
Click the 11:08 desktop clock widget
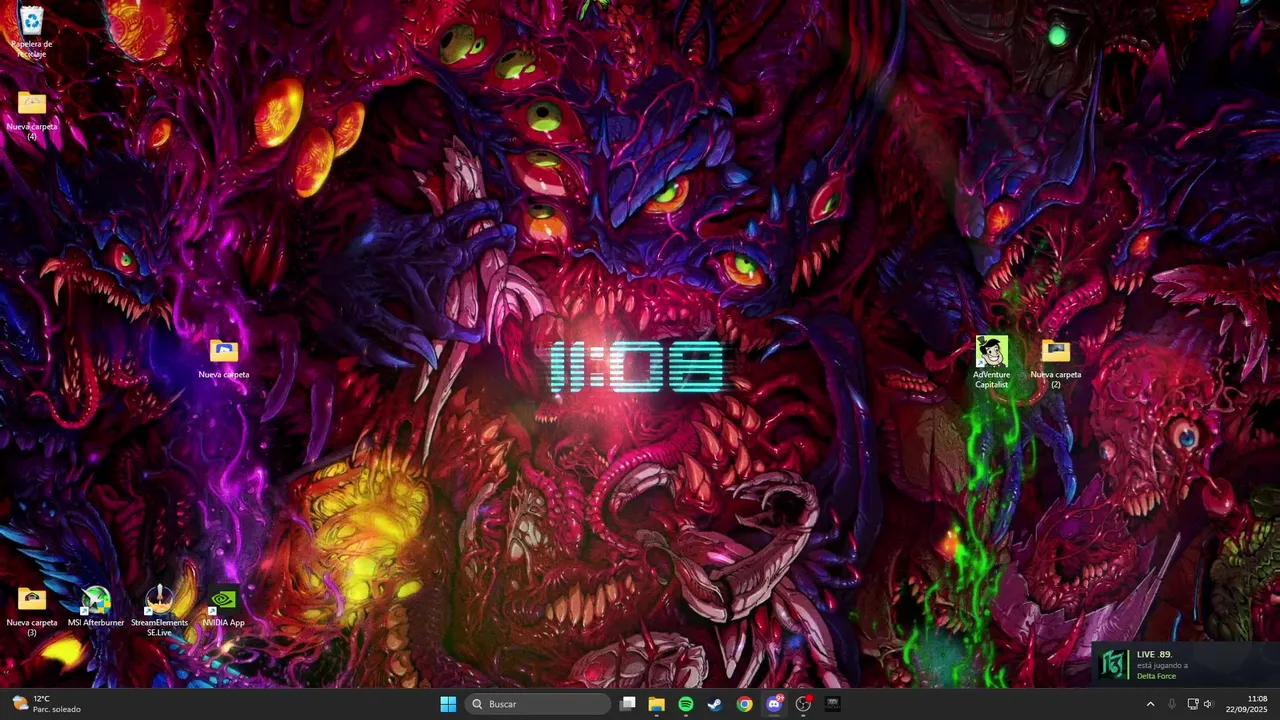[x=637, y=366]
